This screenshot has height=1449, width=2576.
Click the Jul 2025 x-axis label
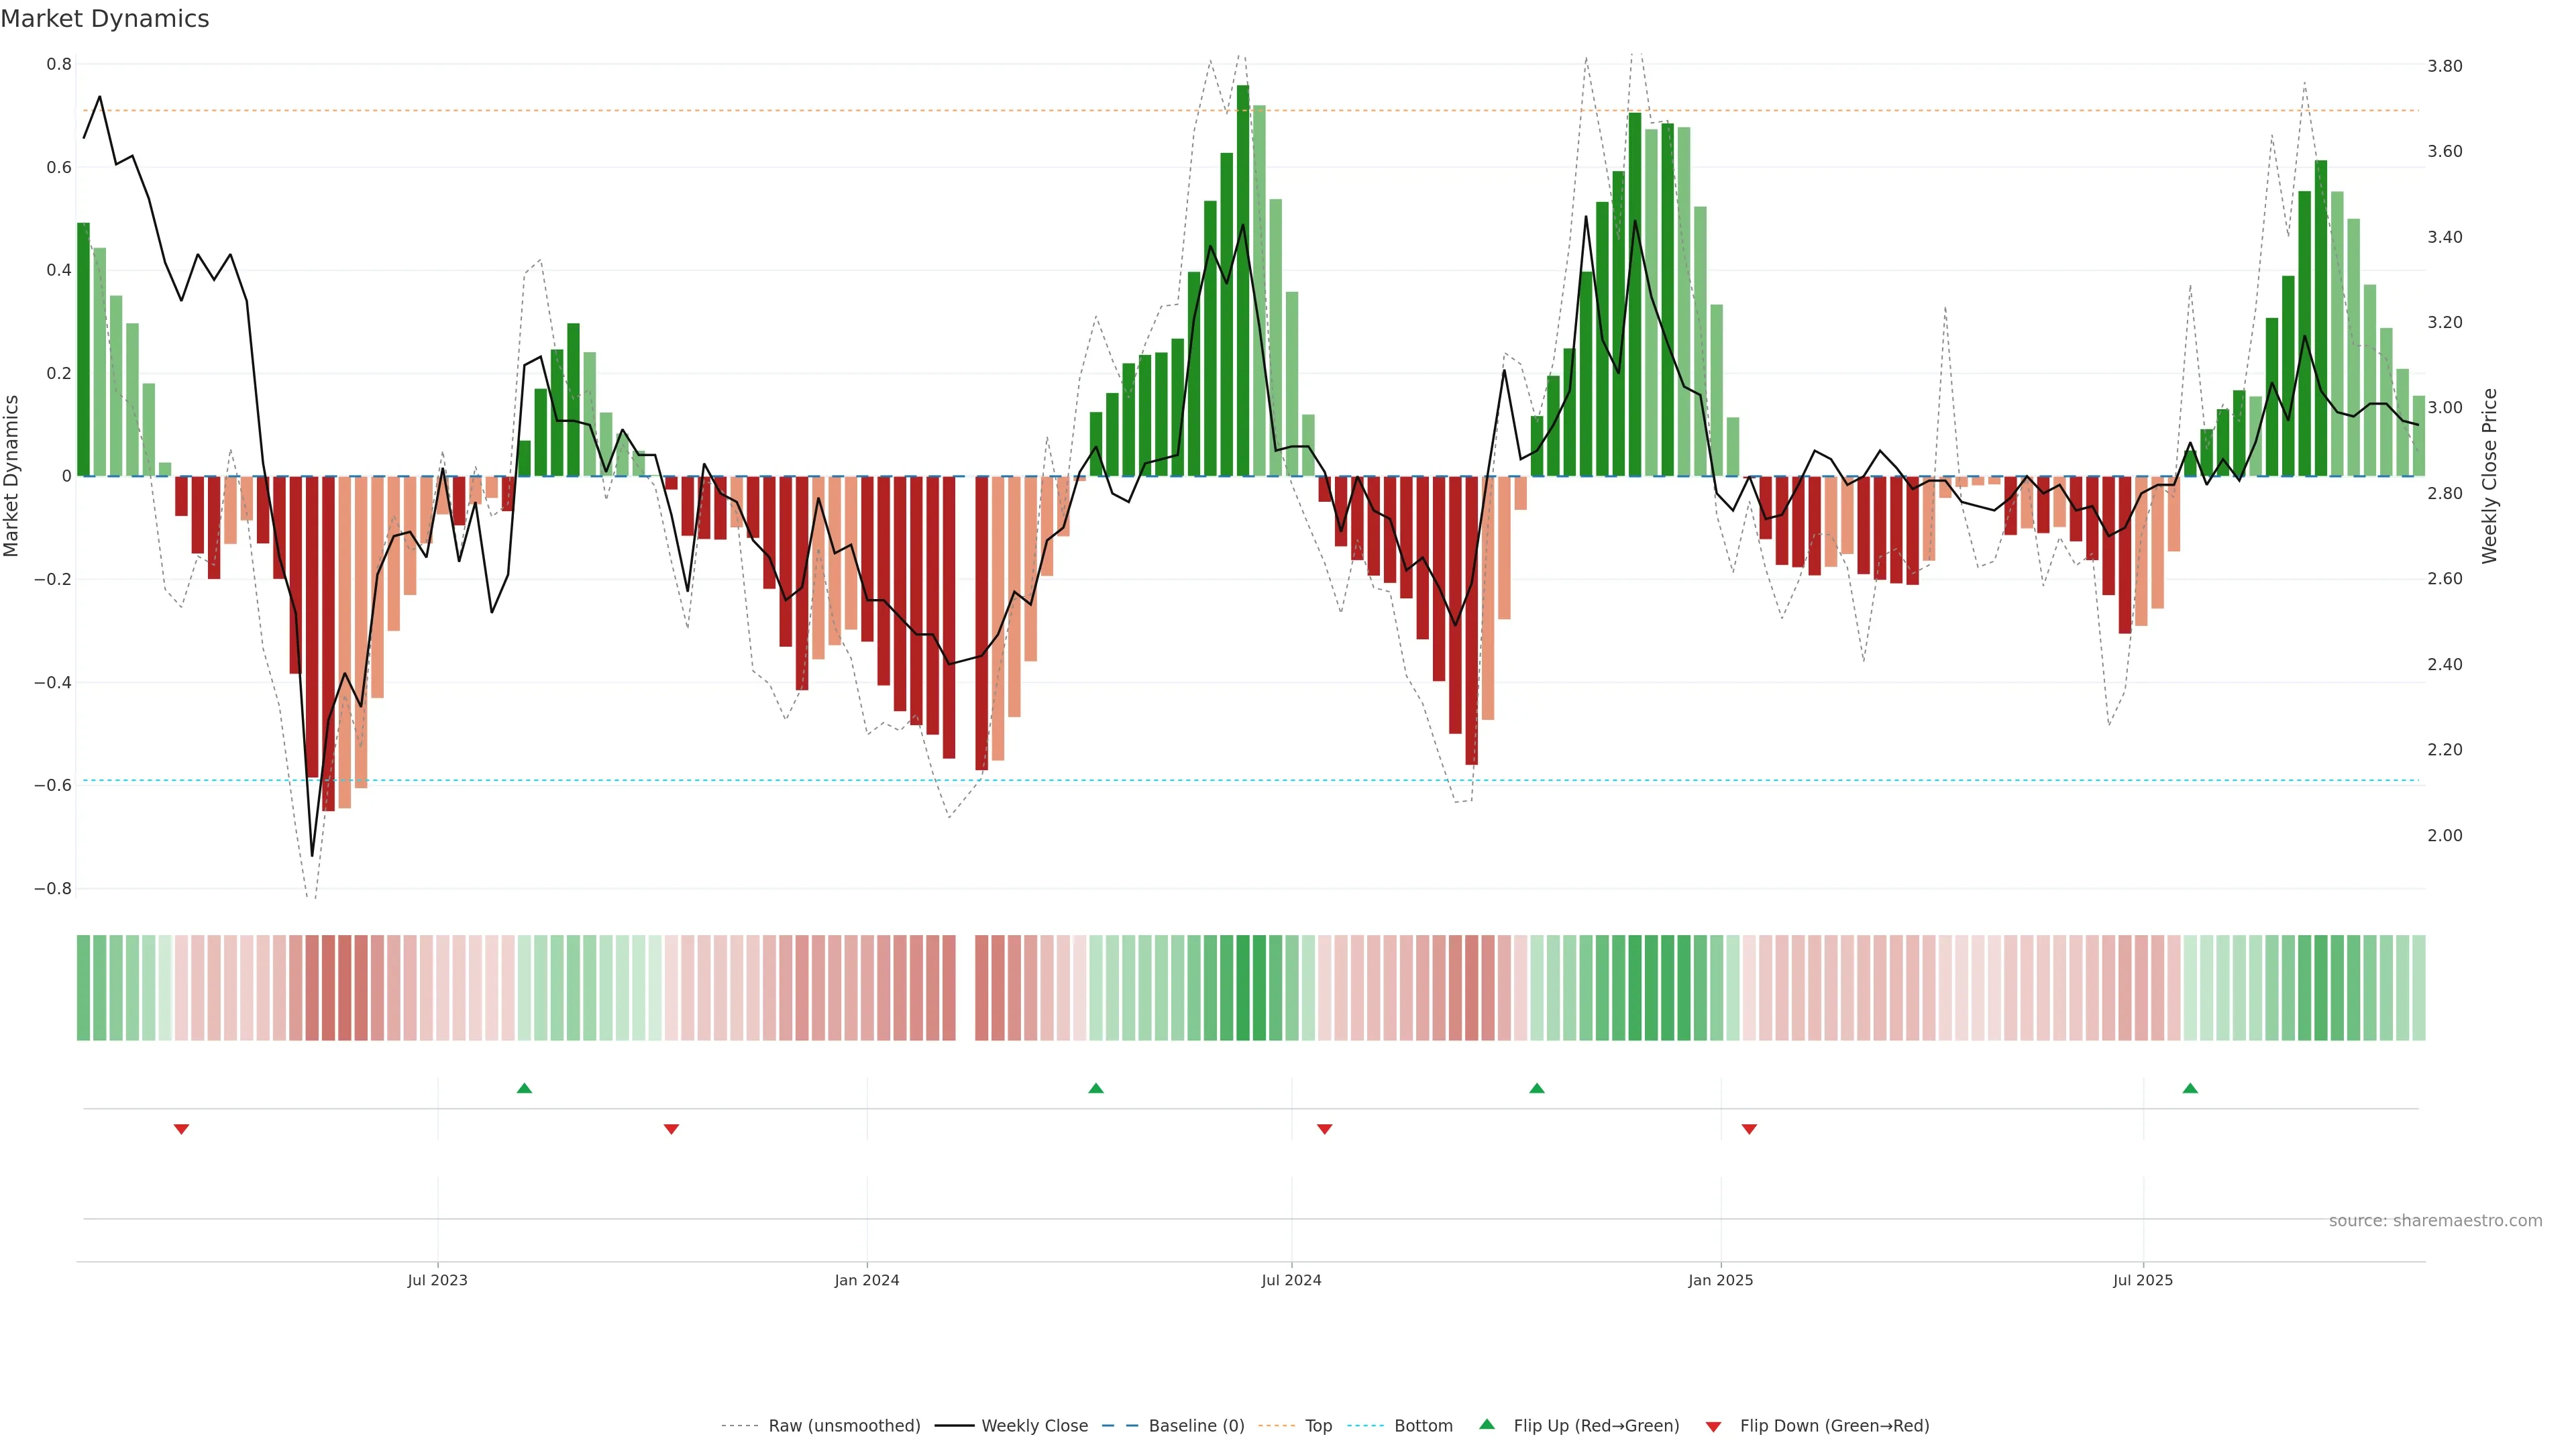[x=2143, y=1280]
